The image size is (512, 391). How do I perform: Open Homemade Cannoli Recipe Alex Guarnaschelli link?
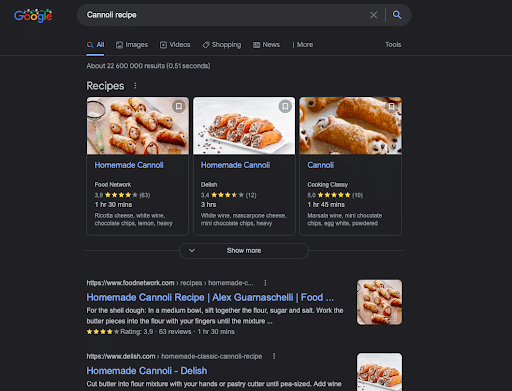(x=210, y=297)
